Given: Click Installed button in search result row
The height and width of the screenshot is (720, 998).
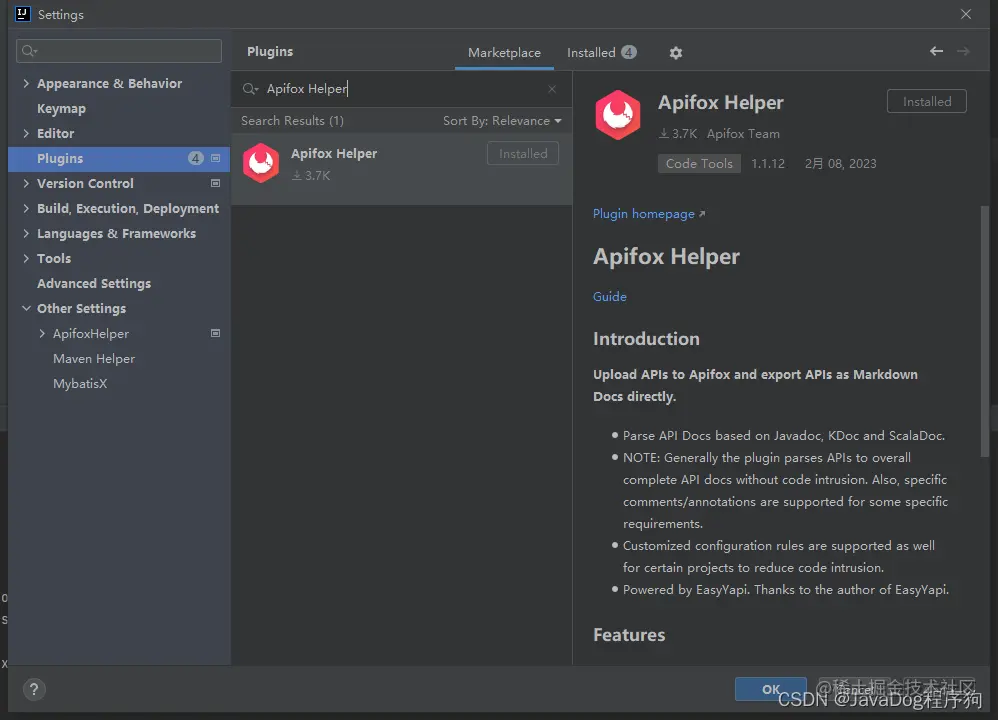Looking at the screenshot, I should (x=523, y=153).
